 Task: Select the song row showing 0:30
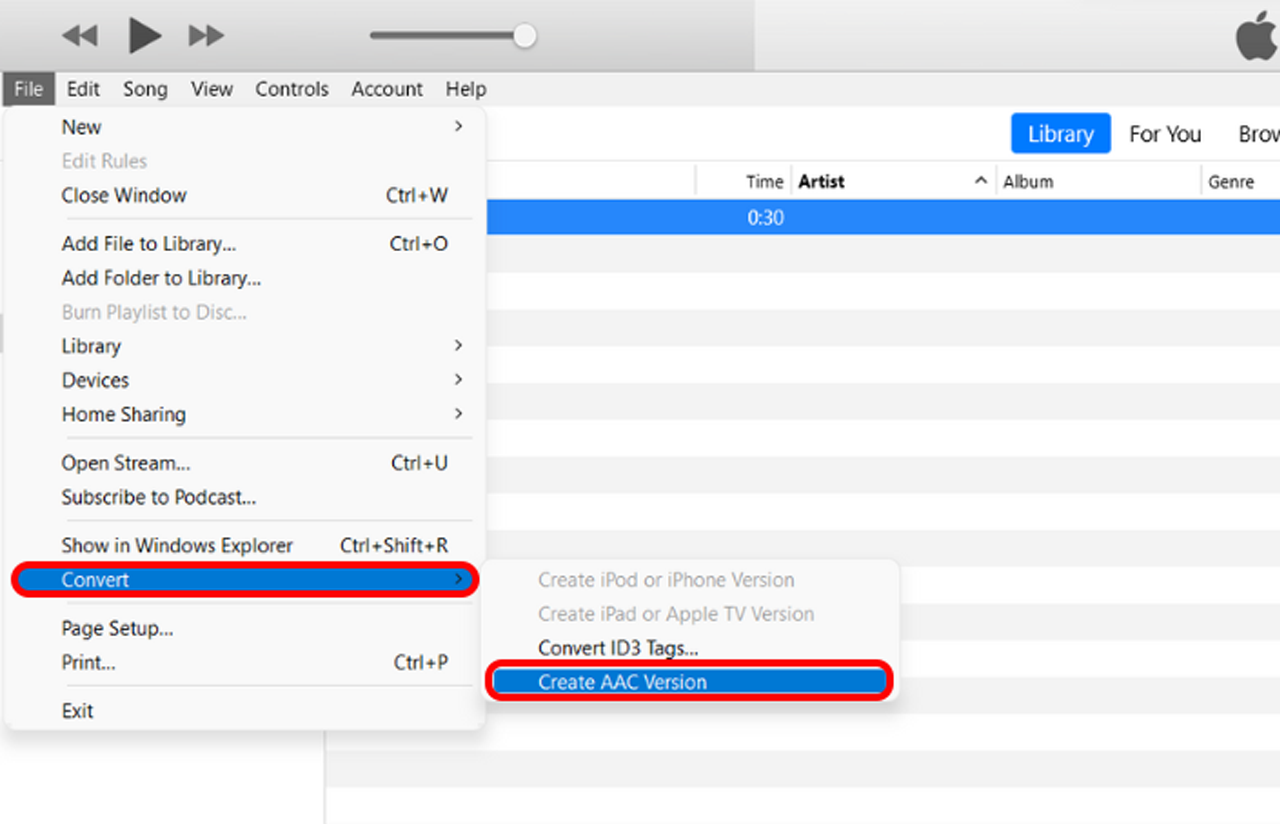(x=883, y=217)
